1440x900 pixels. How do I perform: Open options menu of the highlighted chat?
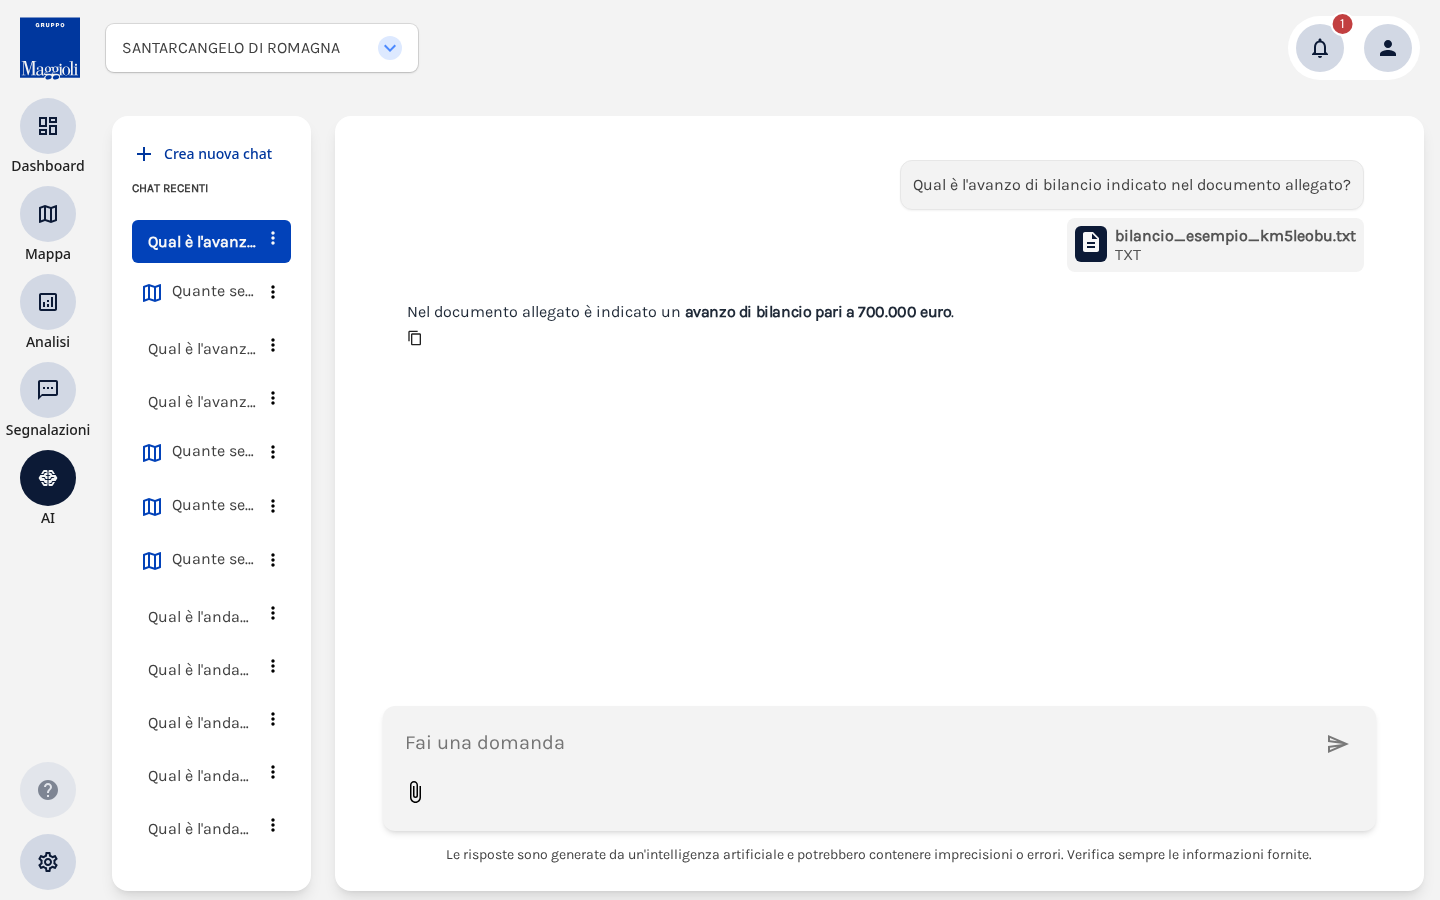point(273,239)
